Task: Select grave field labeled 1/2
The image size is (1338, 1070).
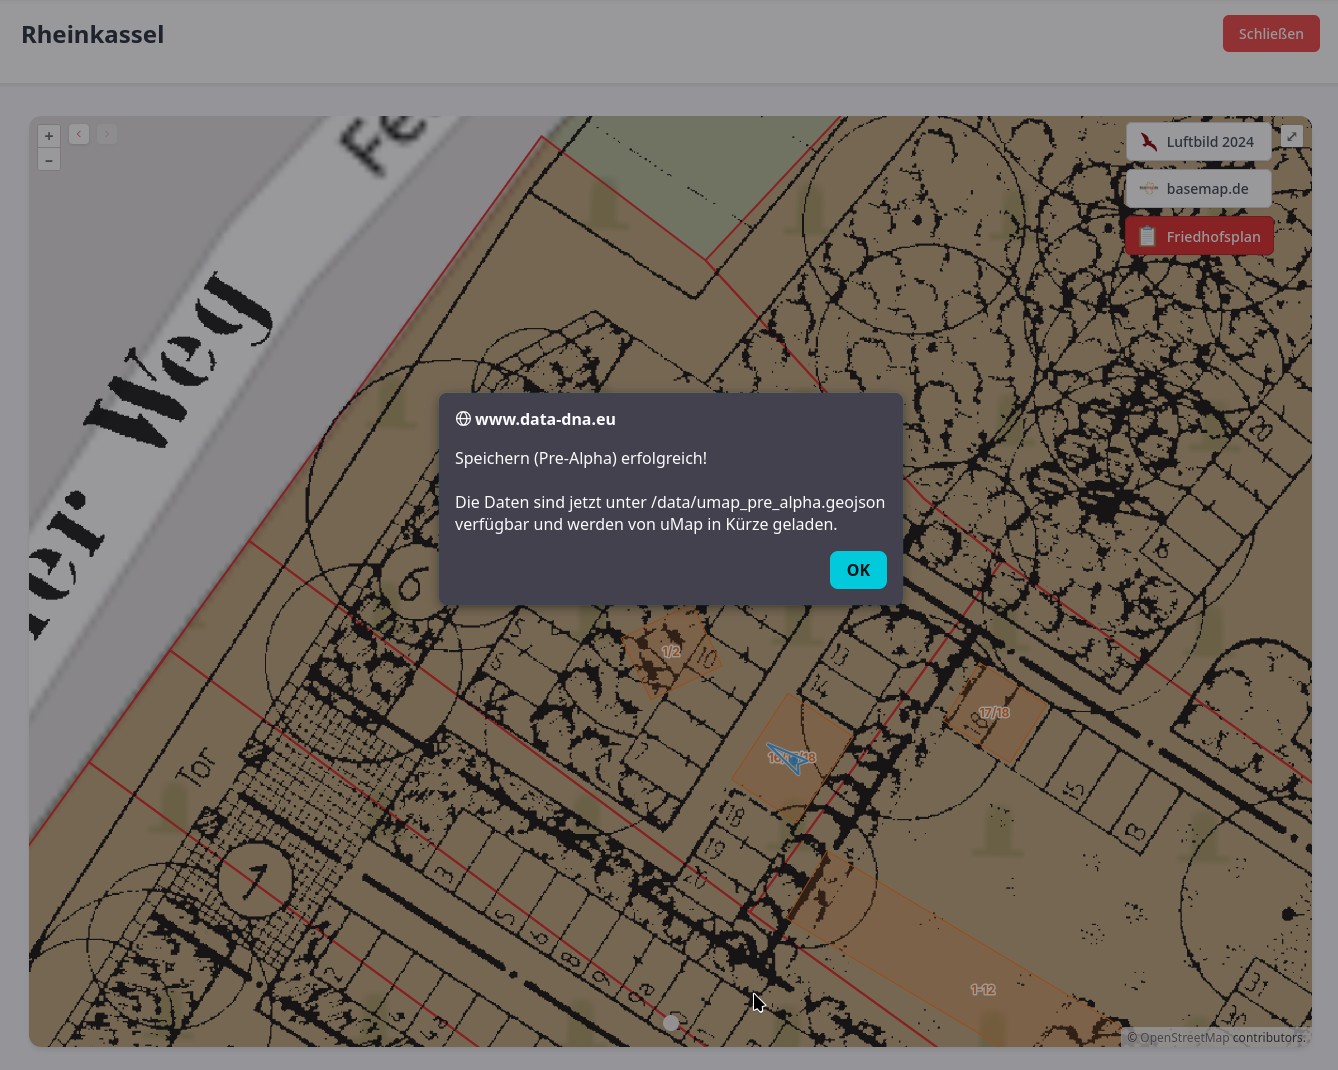Action: 670,651
